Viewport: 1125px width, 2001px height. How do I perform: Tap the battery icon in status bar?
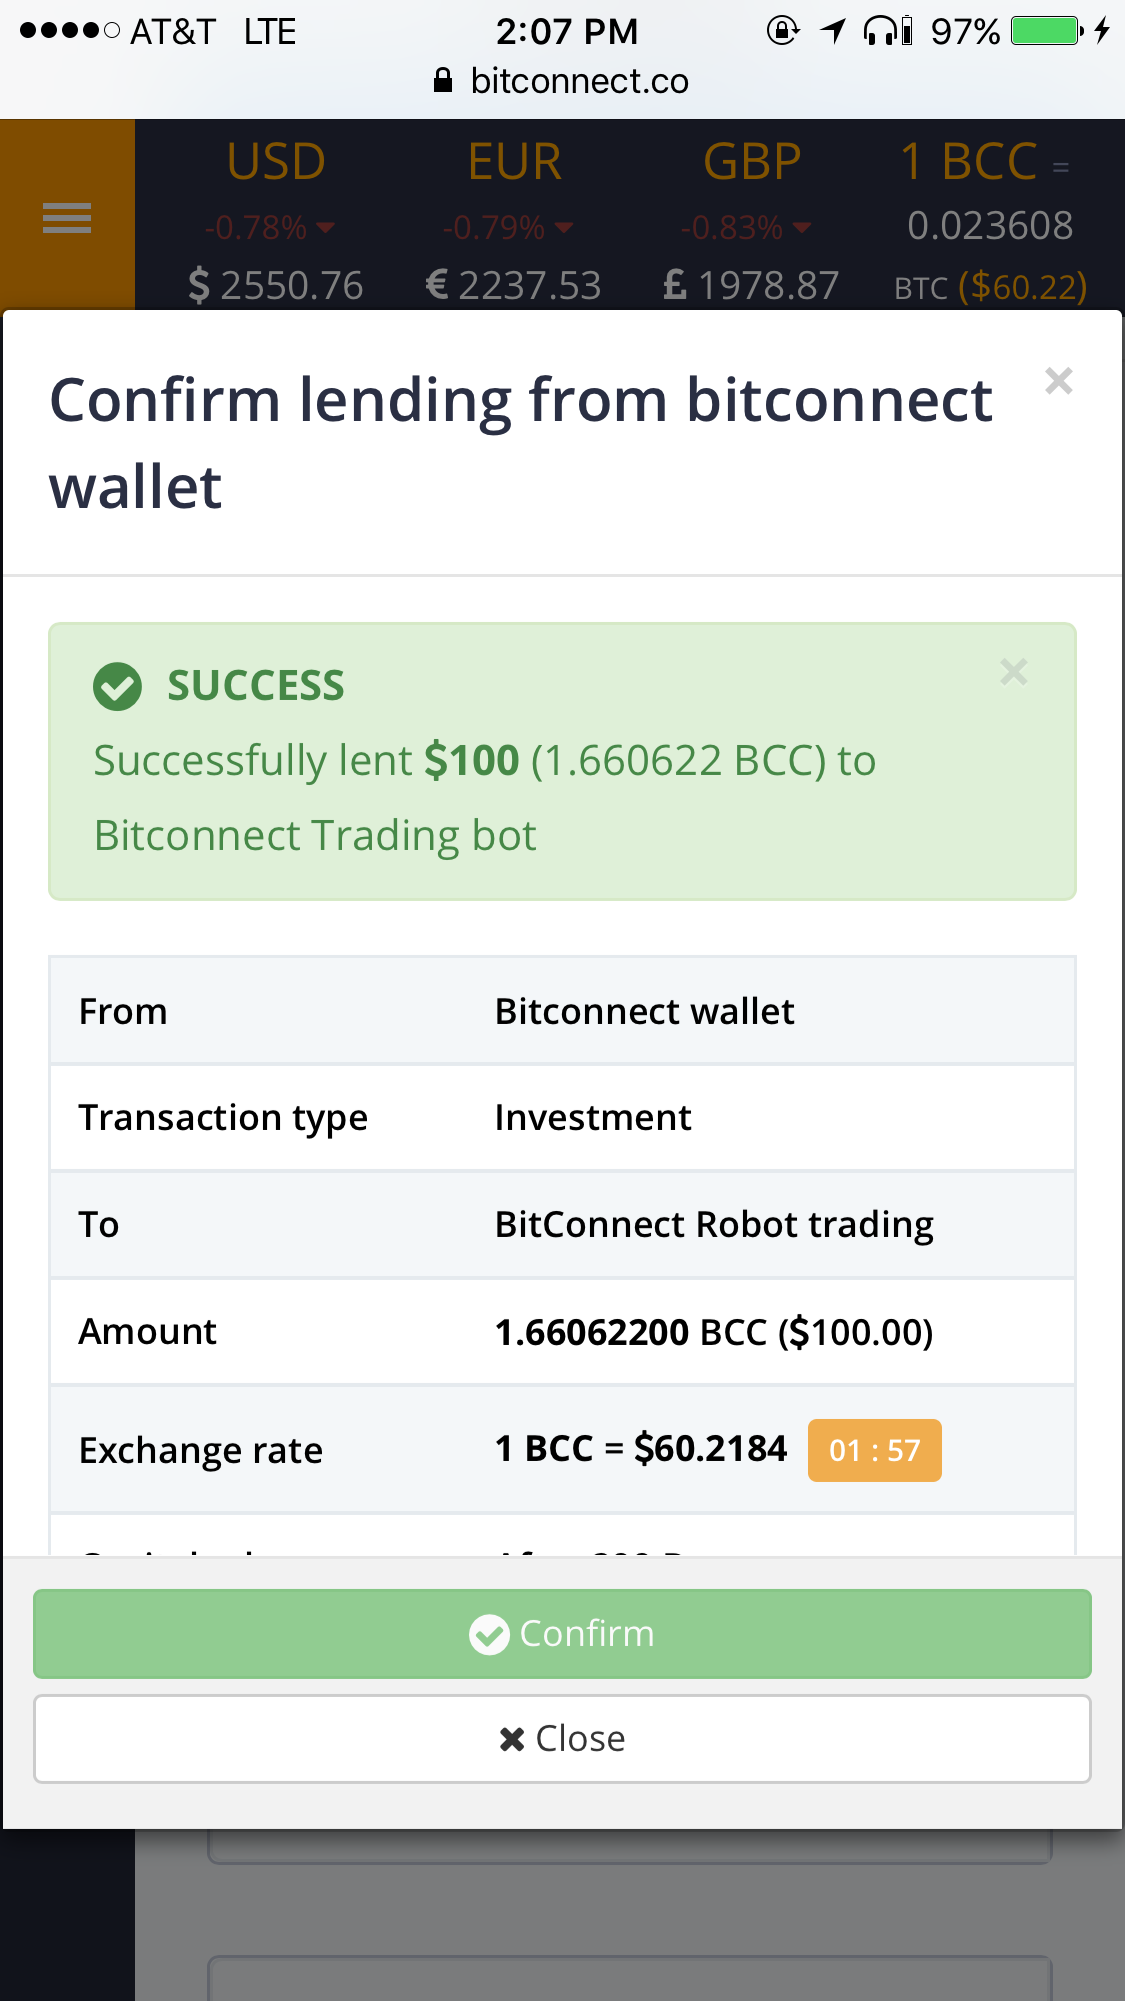click(x=1047, y=31)
